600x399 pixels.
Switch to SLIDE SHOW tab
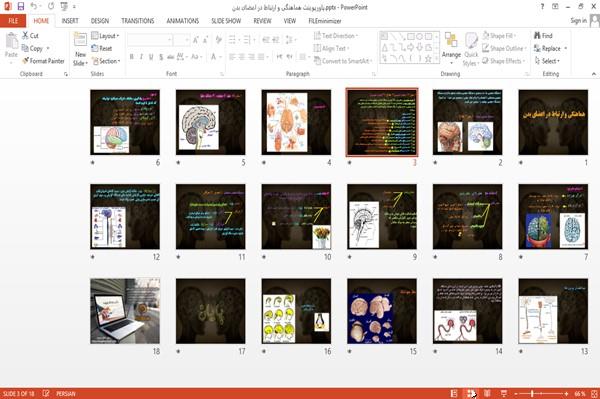[x=226, y=21]
